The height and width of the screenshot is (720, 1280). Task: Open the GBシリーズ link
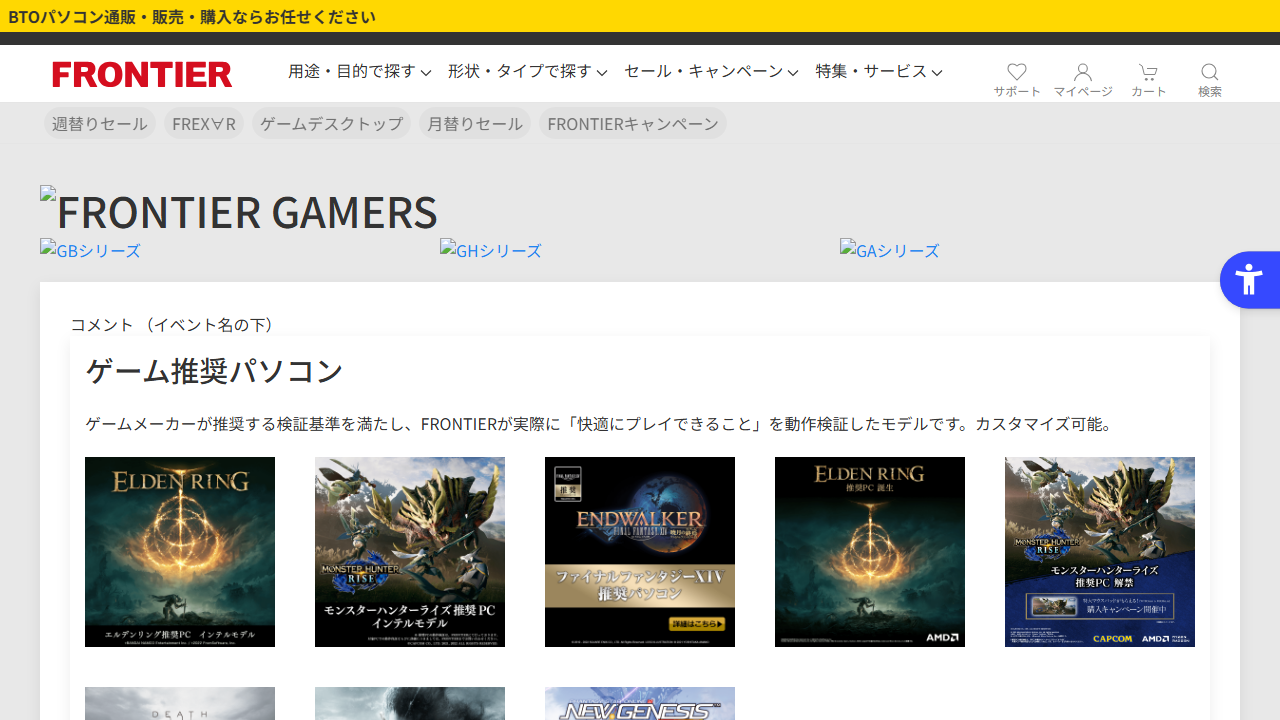(90, 250)
